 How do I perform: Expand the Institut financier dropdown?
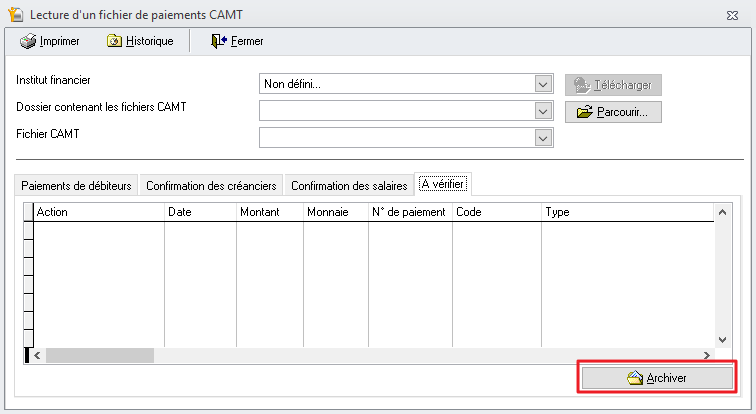point(543,84)
